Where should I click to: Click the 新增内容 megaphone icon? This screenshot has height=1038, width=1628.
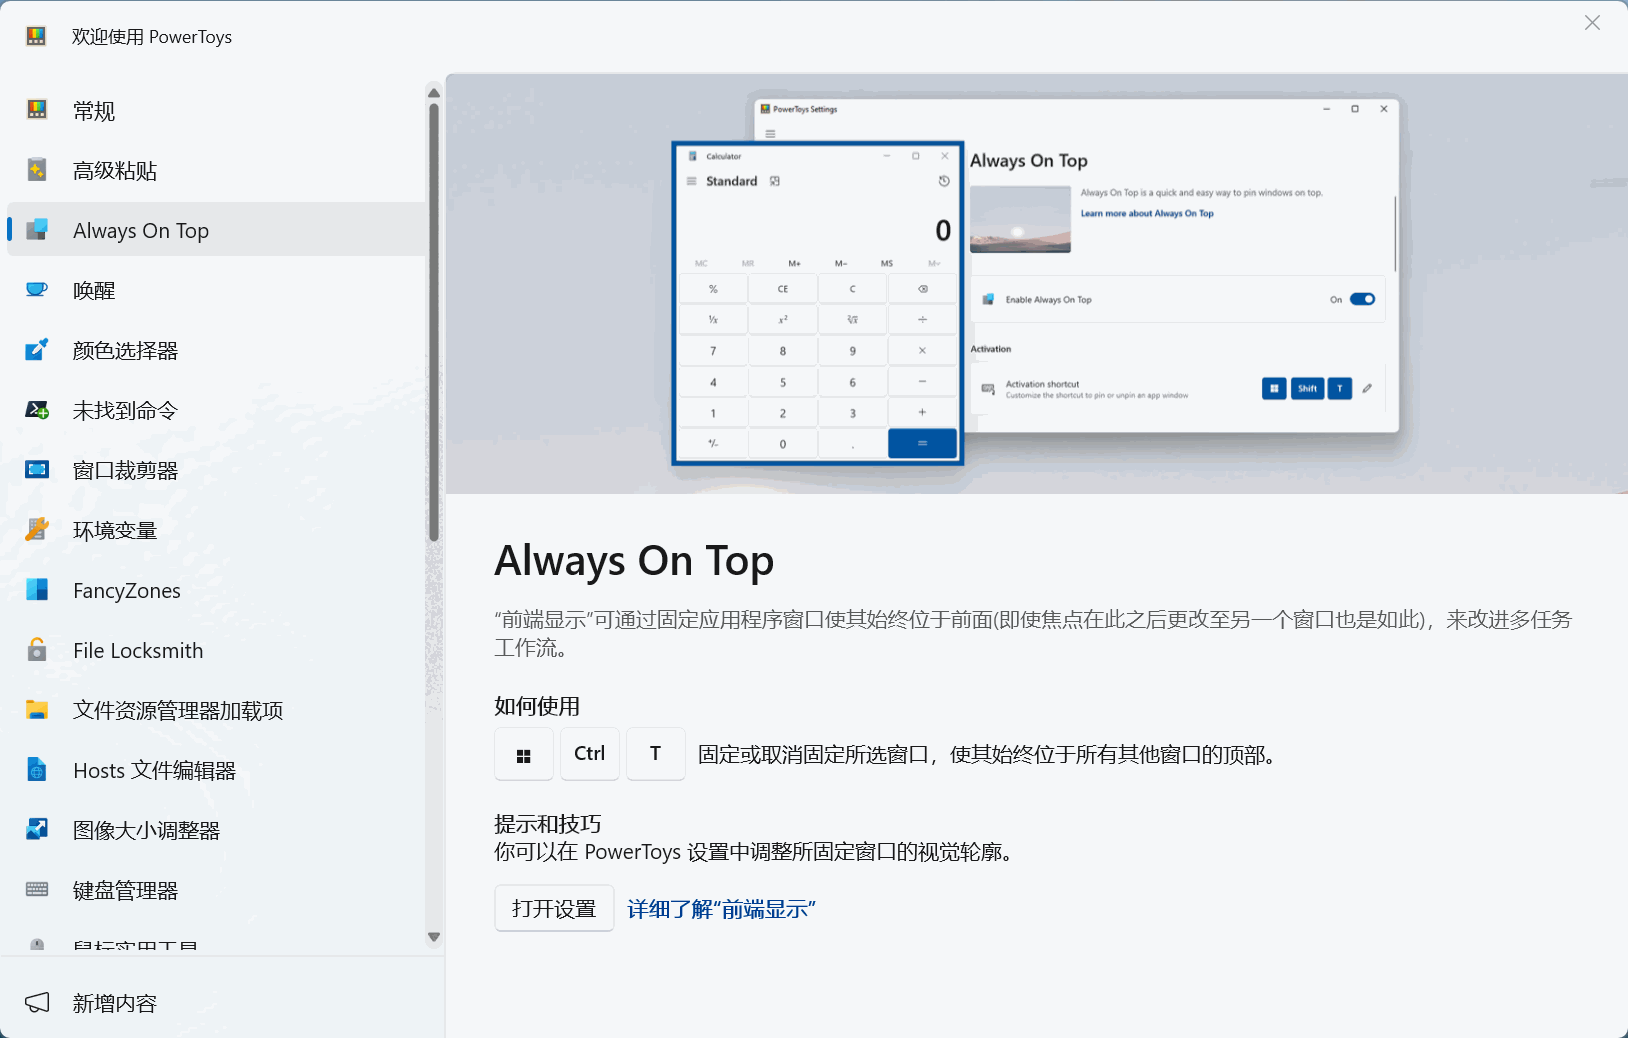37,1003
